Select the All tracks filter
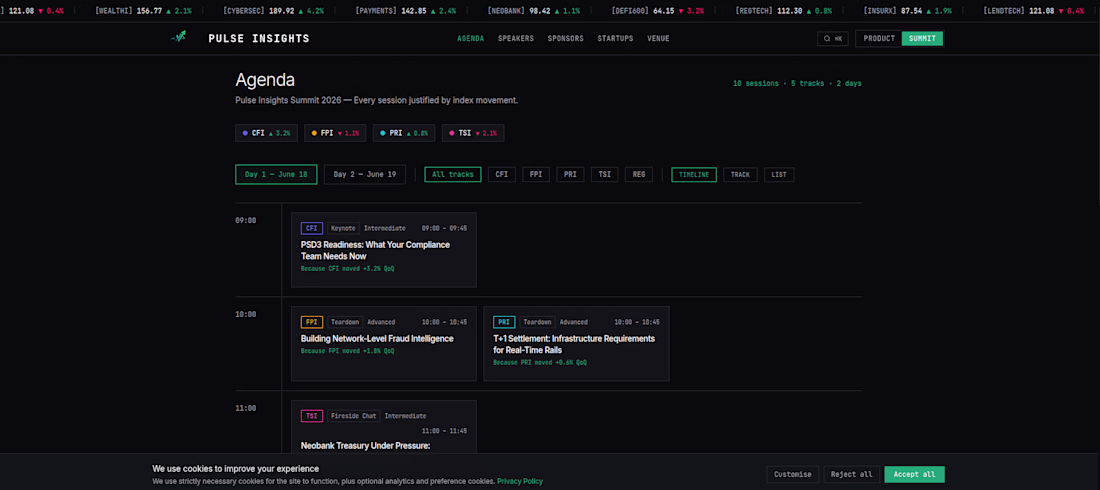This screenshot has width=1100, height=490. tap(452, 174)
